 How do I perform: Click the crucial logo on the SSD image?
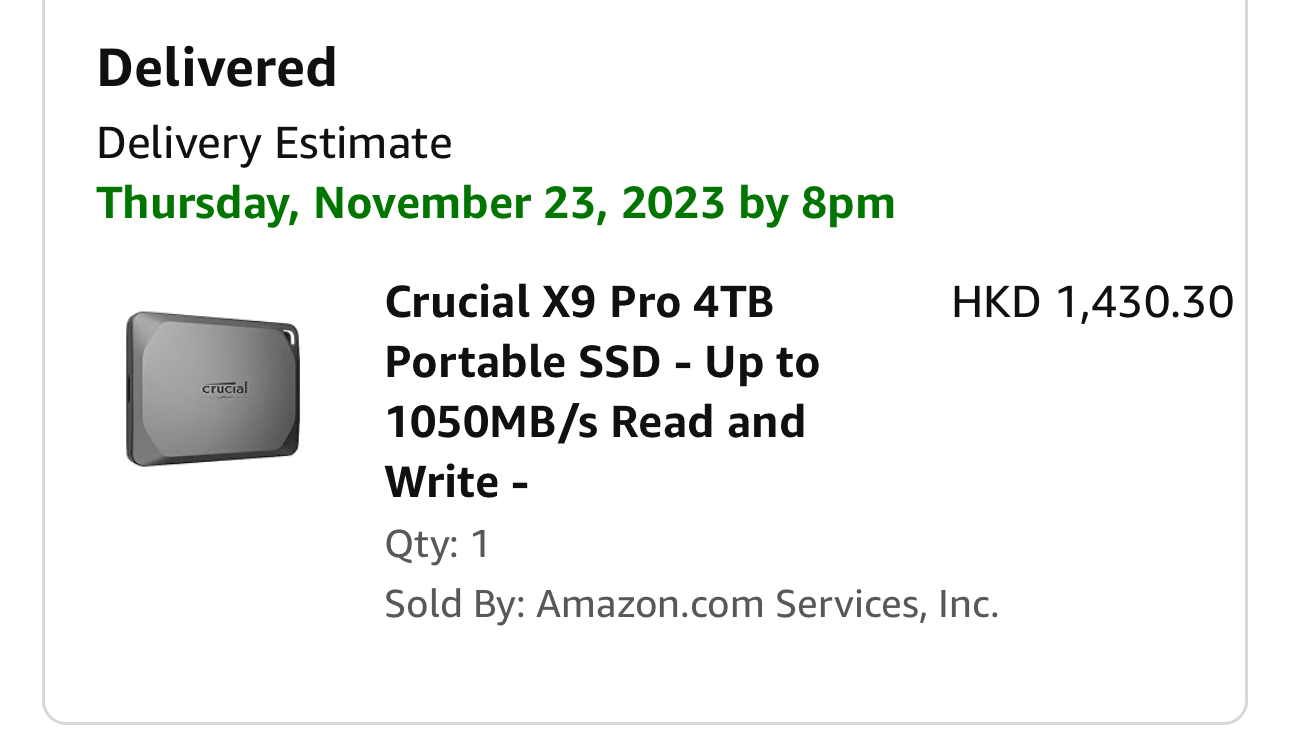[x=224, y=388]
